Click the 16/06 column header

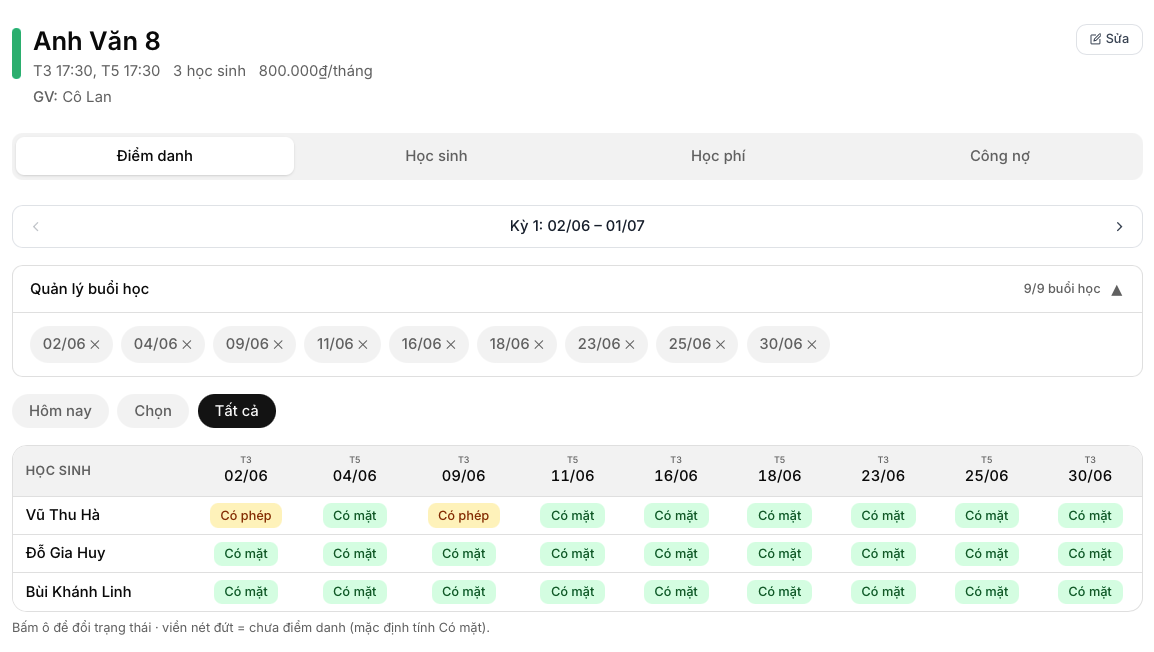[x=676, y=470]
